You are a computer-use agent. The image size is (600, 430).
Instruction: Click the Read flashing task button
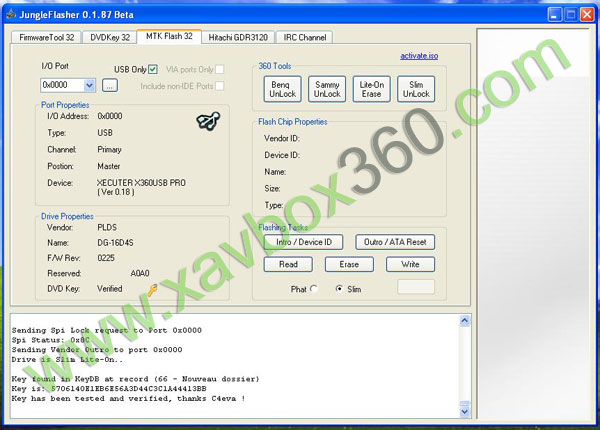coord(288,264)
